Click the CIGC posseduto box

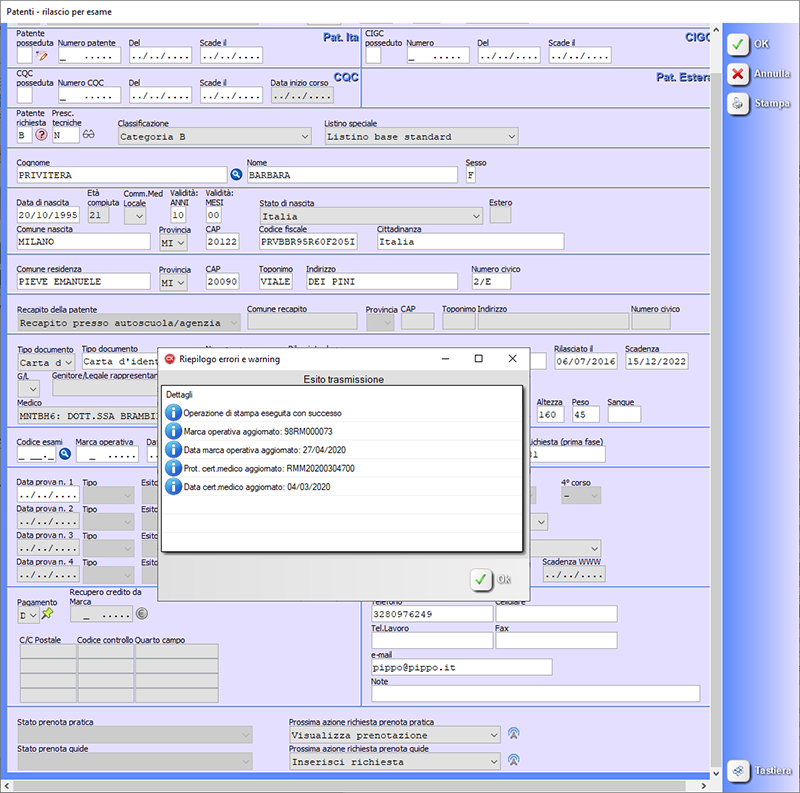coord(373,56)
